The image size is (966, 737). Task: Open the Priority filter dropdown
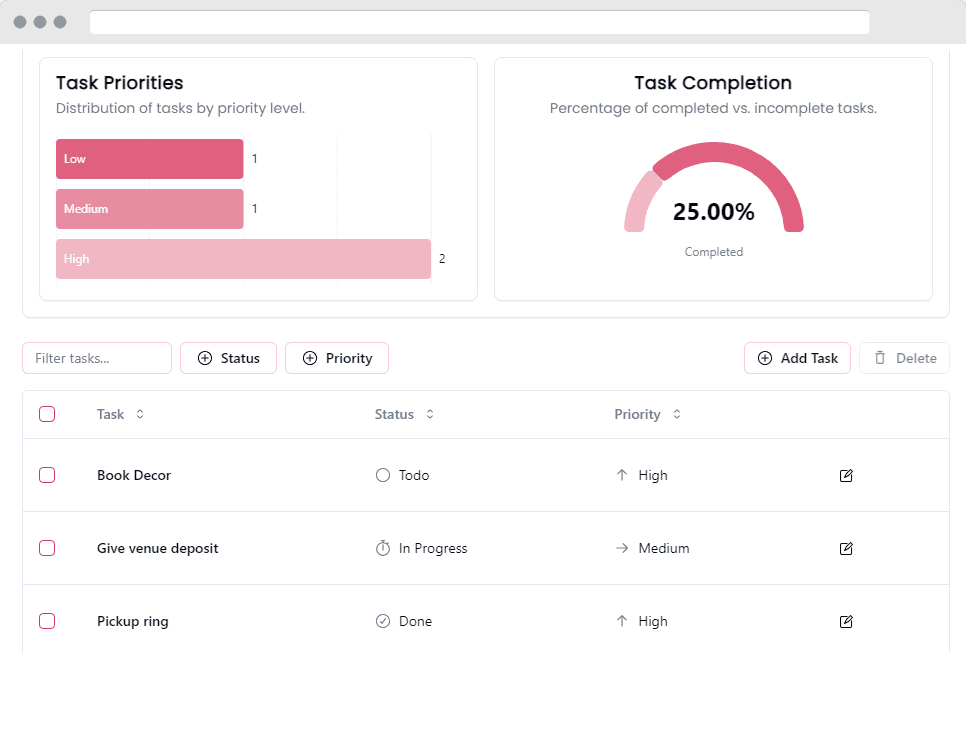[x=337, y=358]
